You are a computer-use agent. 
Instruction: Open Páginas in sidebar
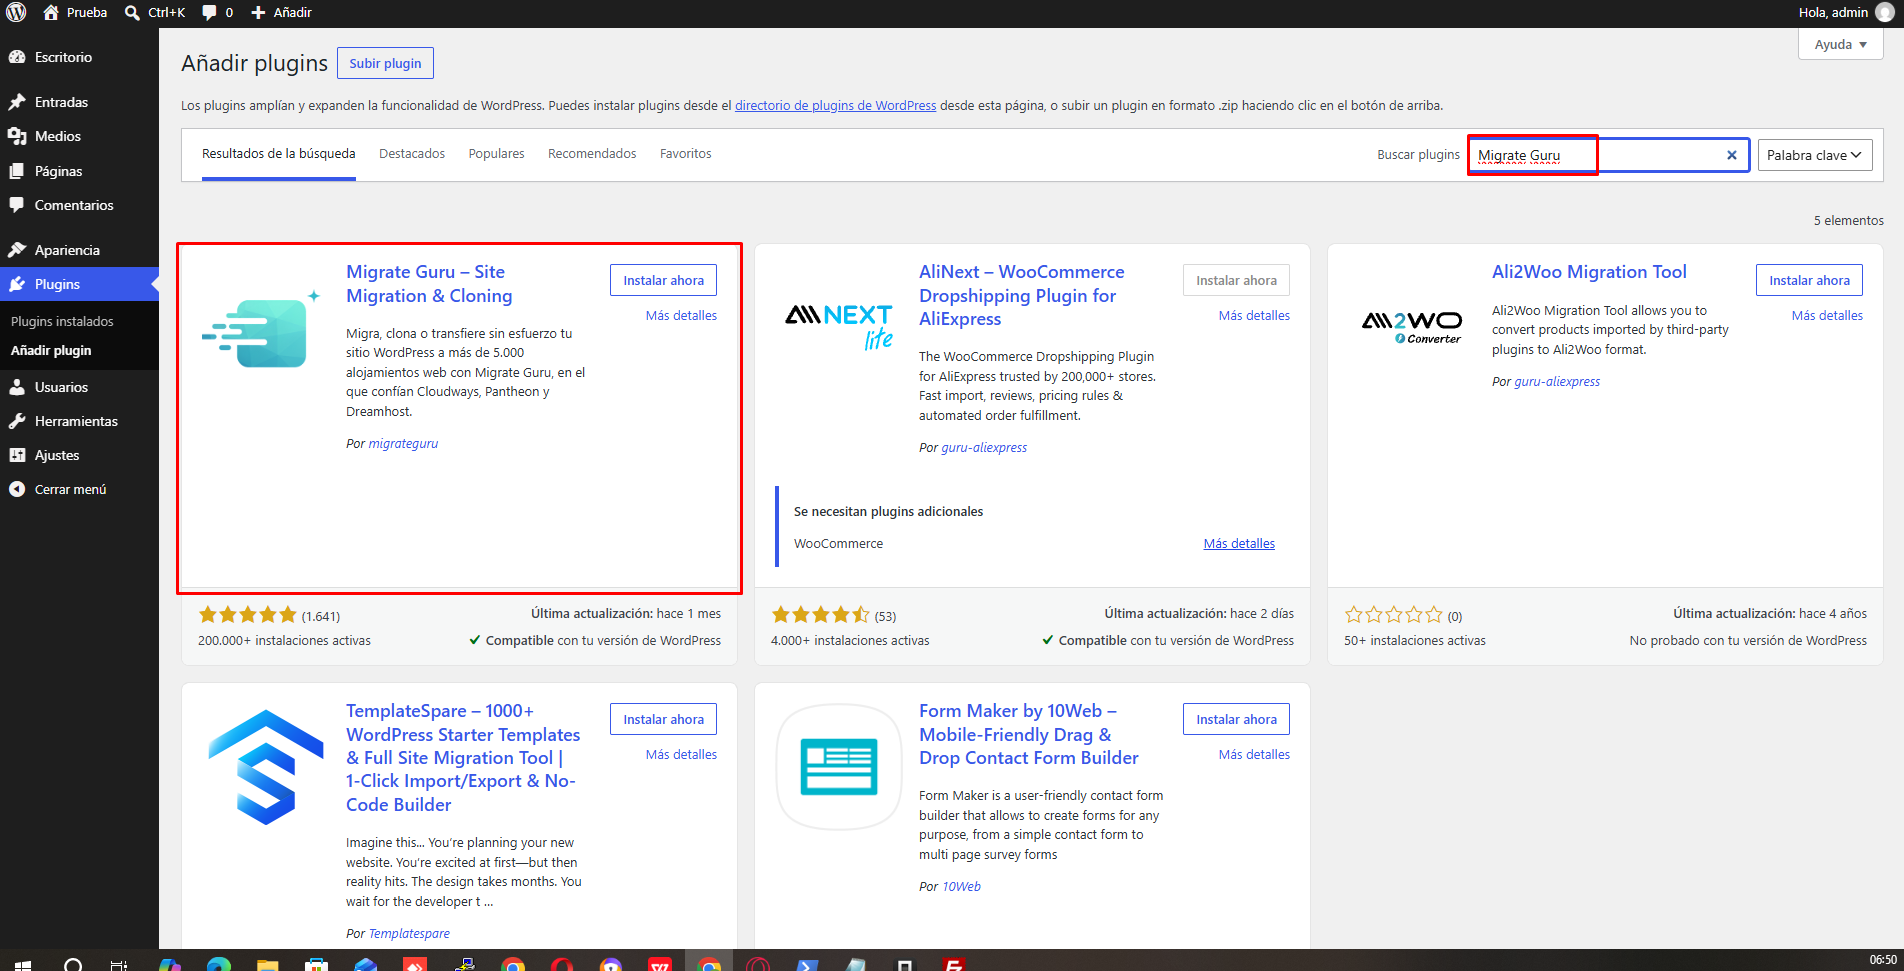click(x=79, y=171)
